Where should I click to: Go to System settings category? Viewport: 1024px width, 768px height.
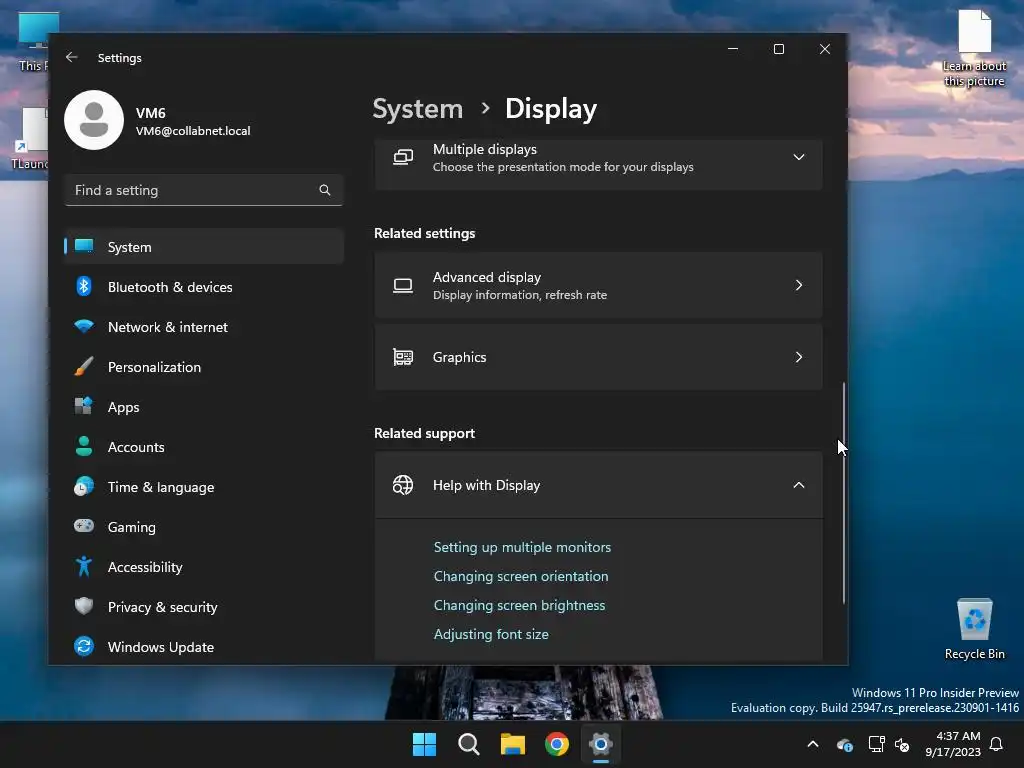pos(204,246)
